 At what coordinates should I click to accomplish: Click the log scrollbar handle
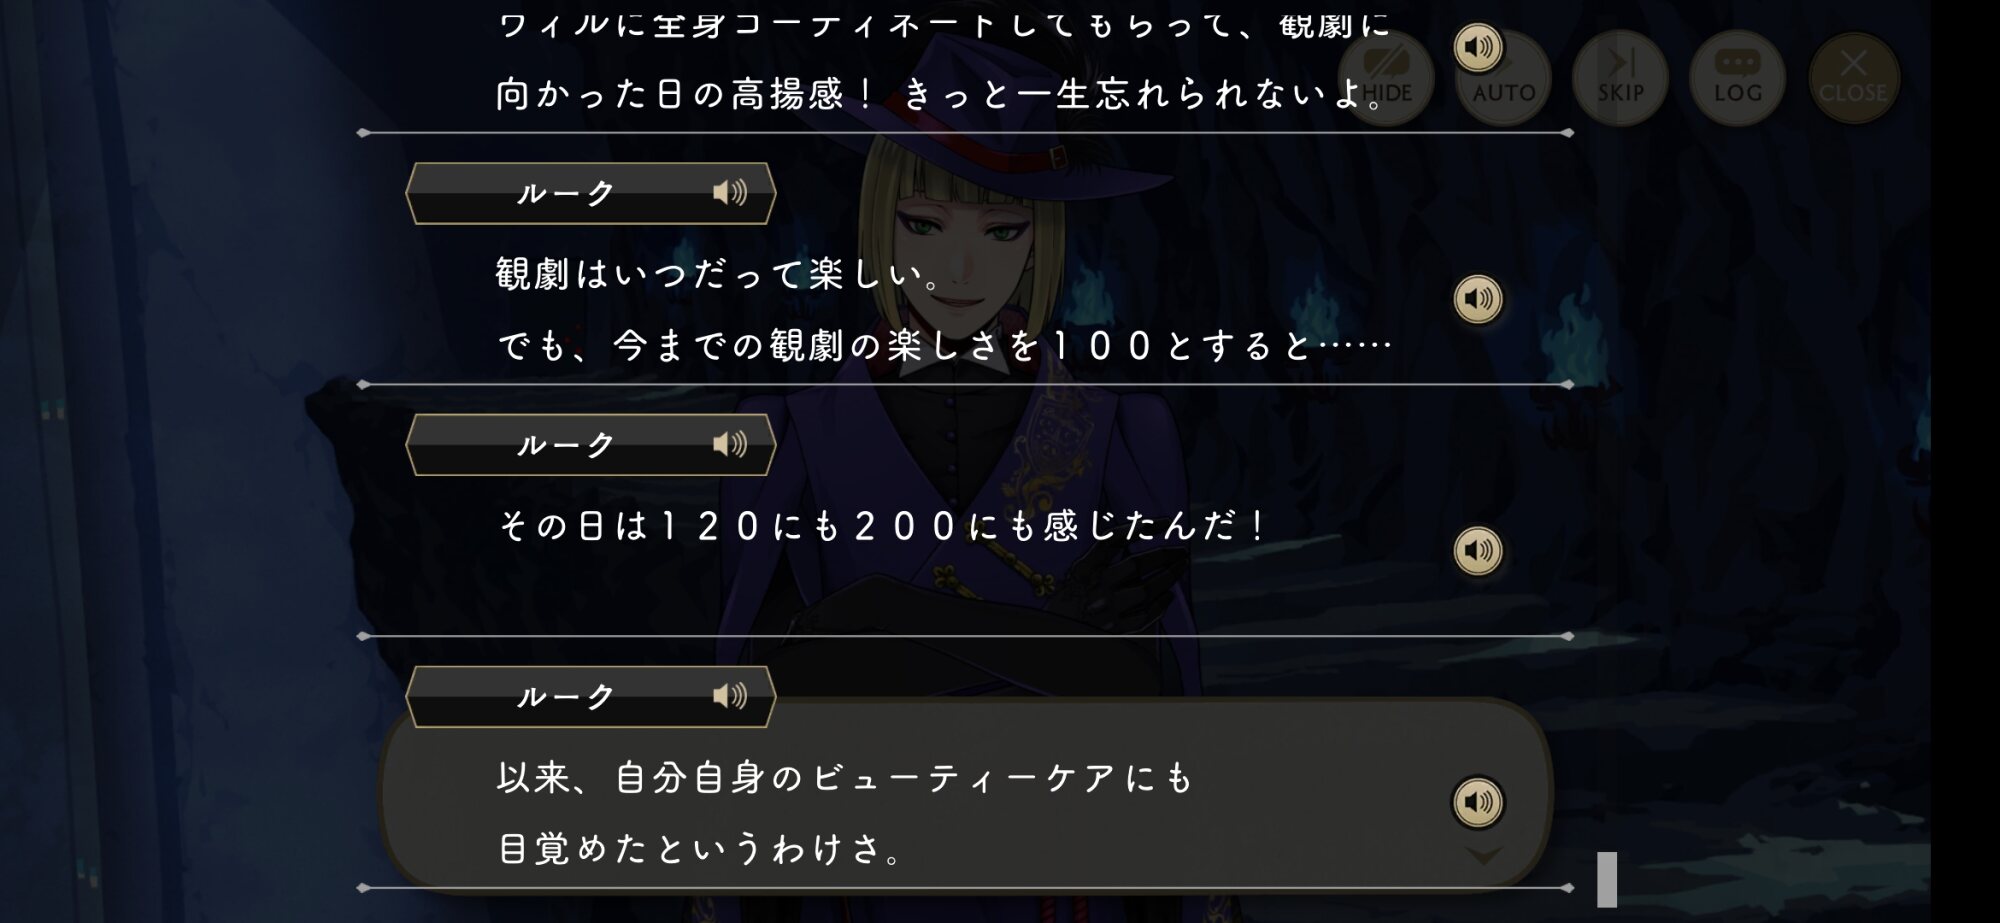tap(1607, 879)
